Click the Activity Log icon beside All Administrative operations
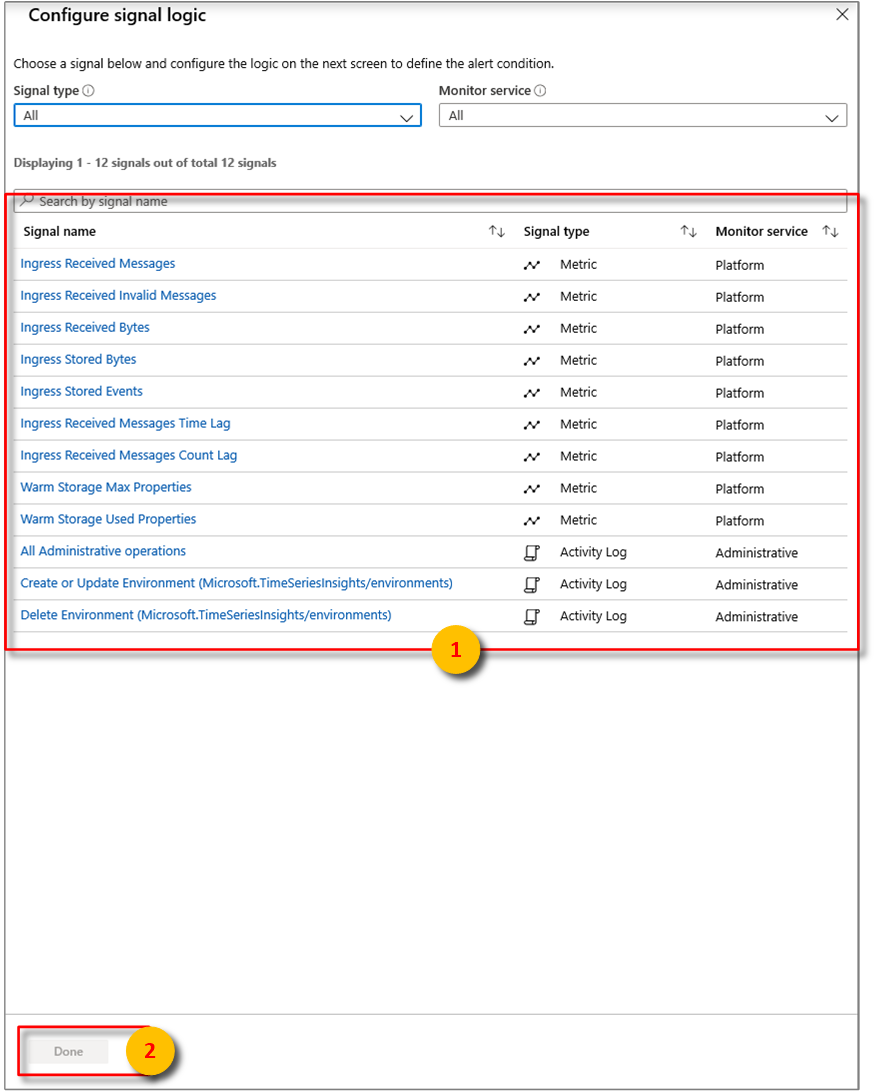The image size is (875, 1092). (531, 552)
